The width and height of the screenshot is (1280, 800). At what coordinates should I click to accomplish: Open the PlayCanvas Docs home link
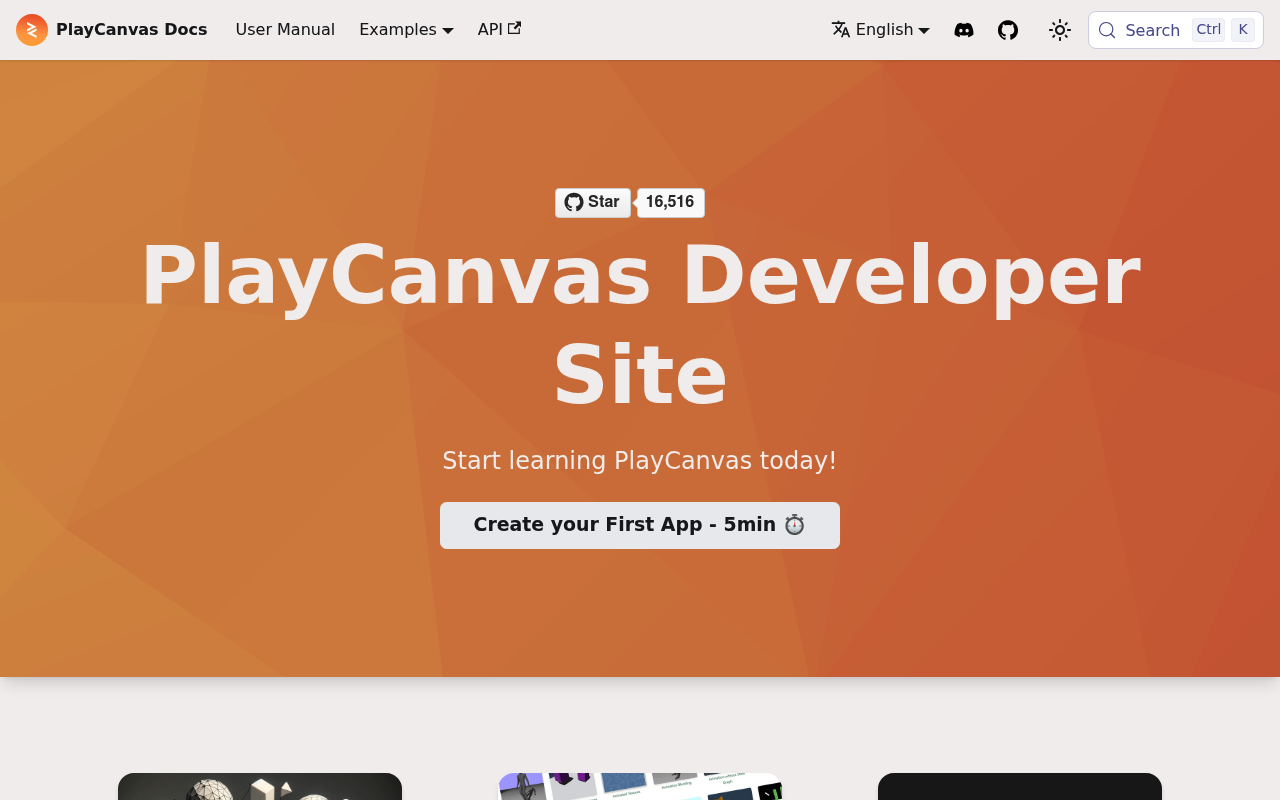(112, 30)
